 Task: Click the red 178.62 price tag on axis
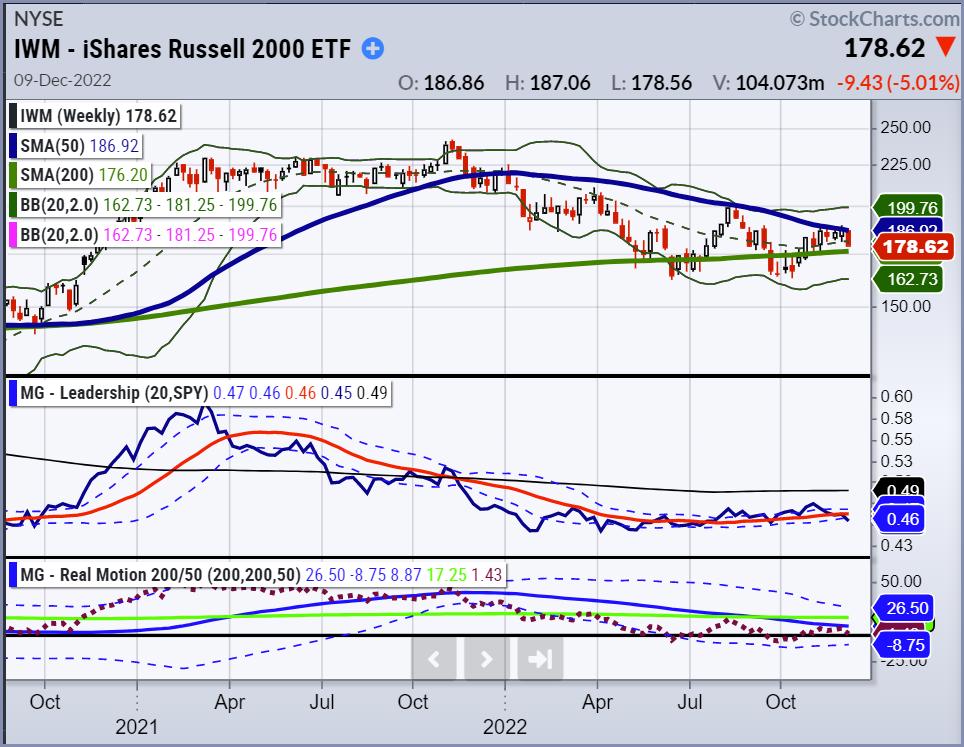pos(915,247)
